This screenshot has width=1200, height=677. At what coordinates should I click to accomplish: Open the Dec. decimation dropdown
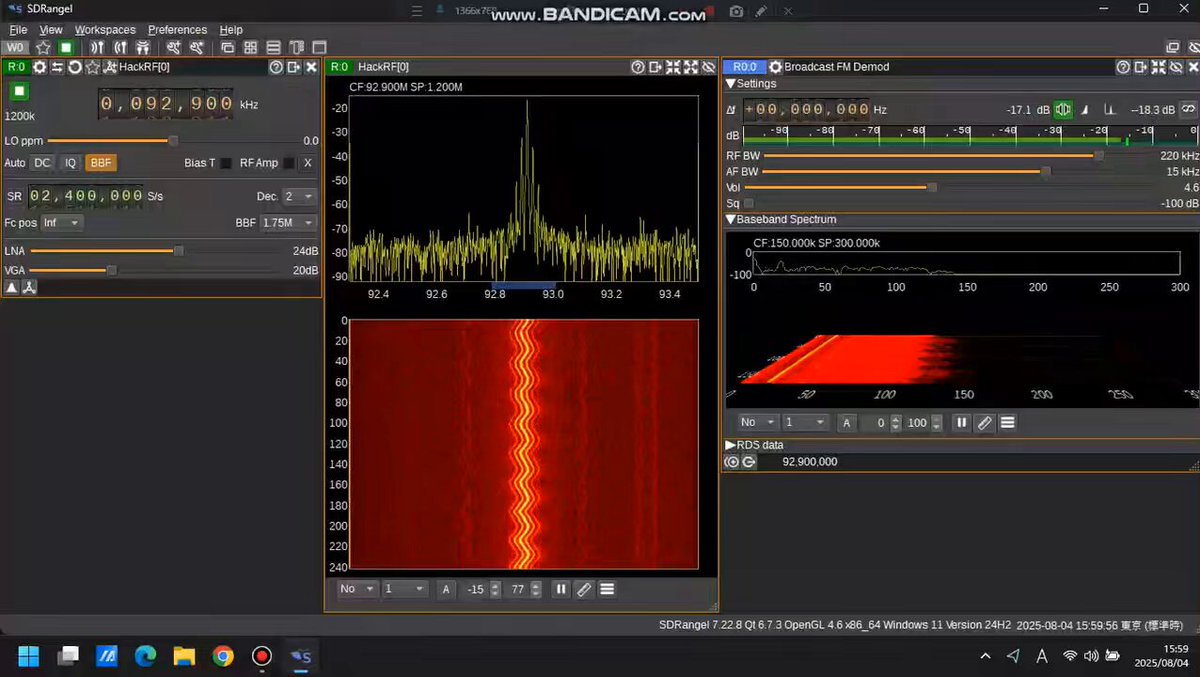pyautogui.click(x=299, y=197)
